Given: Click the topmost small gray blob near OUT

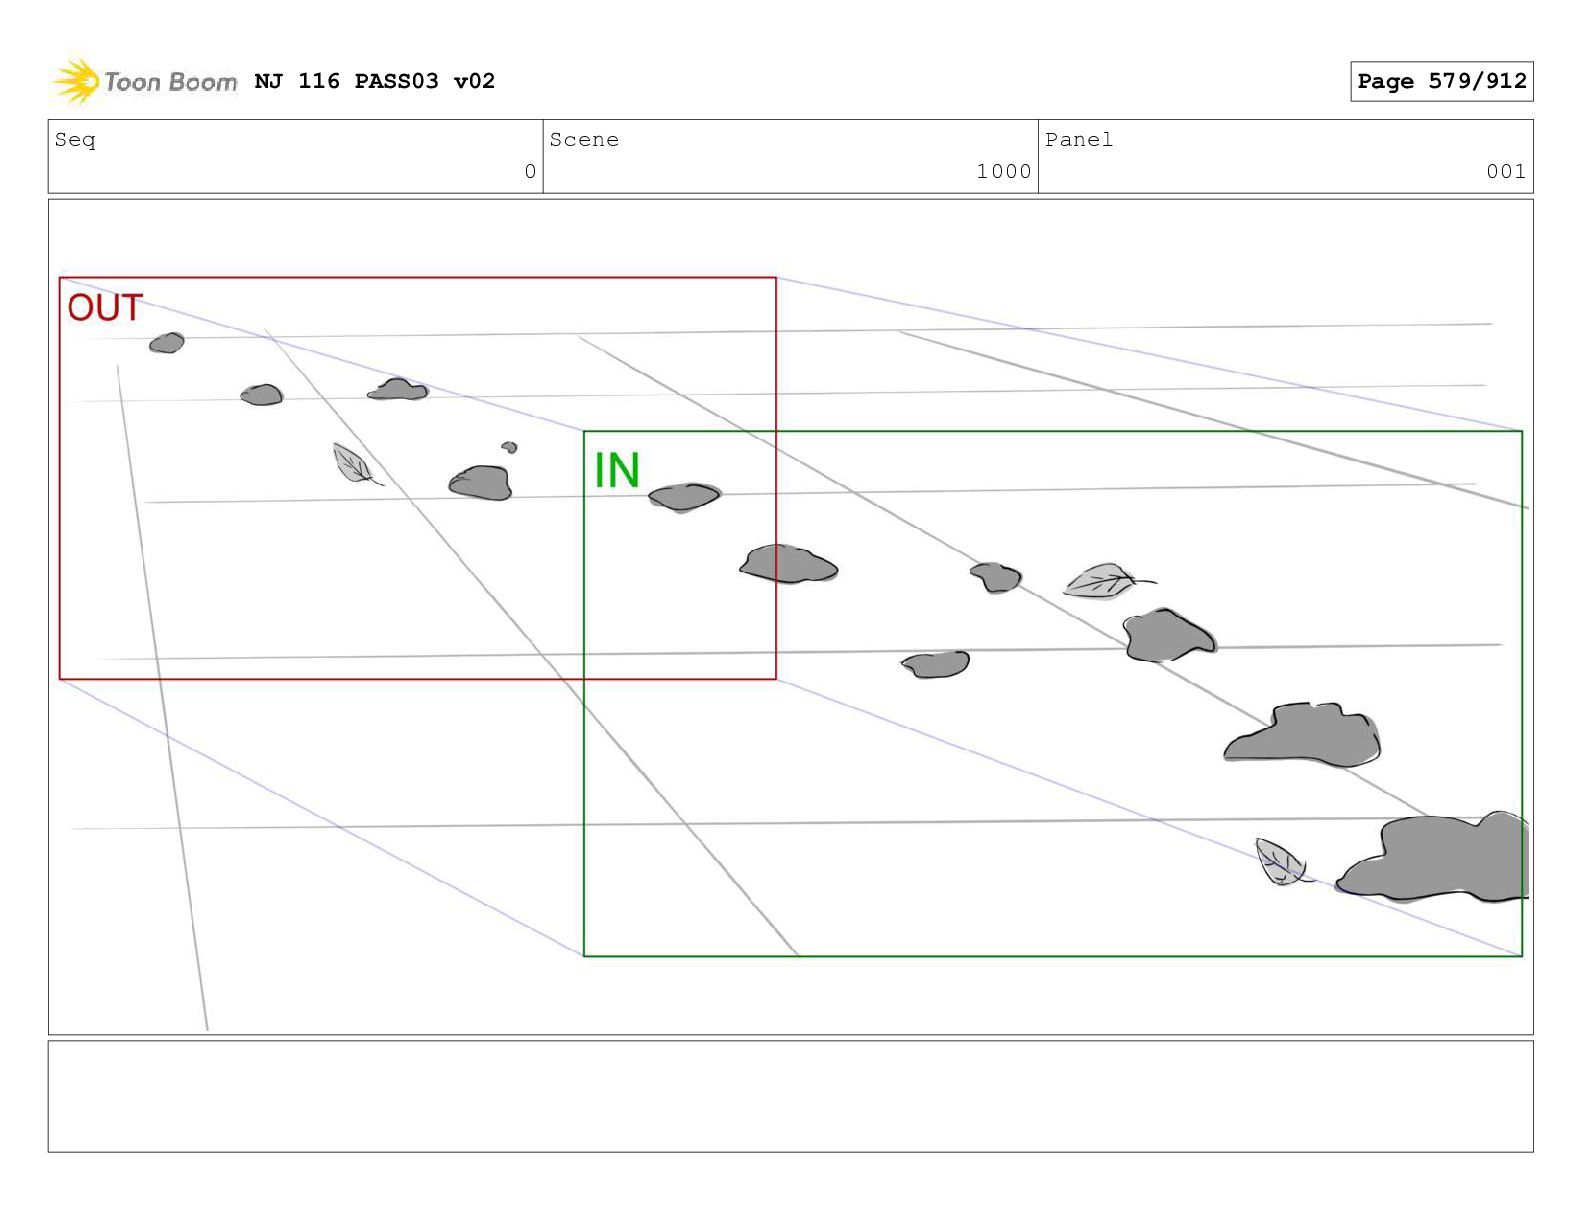Looking at the screenshot, I should (167, 343).
